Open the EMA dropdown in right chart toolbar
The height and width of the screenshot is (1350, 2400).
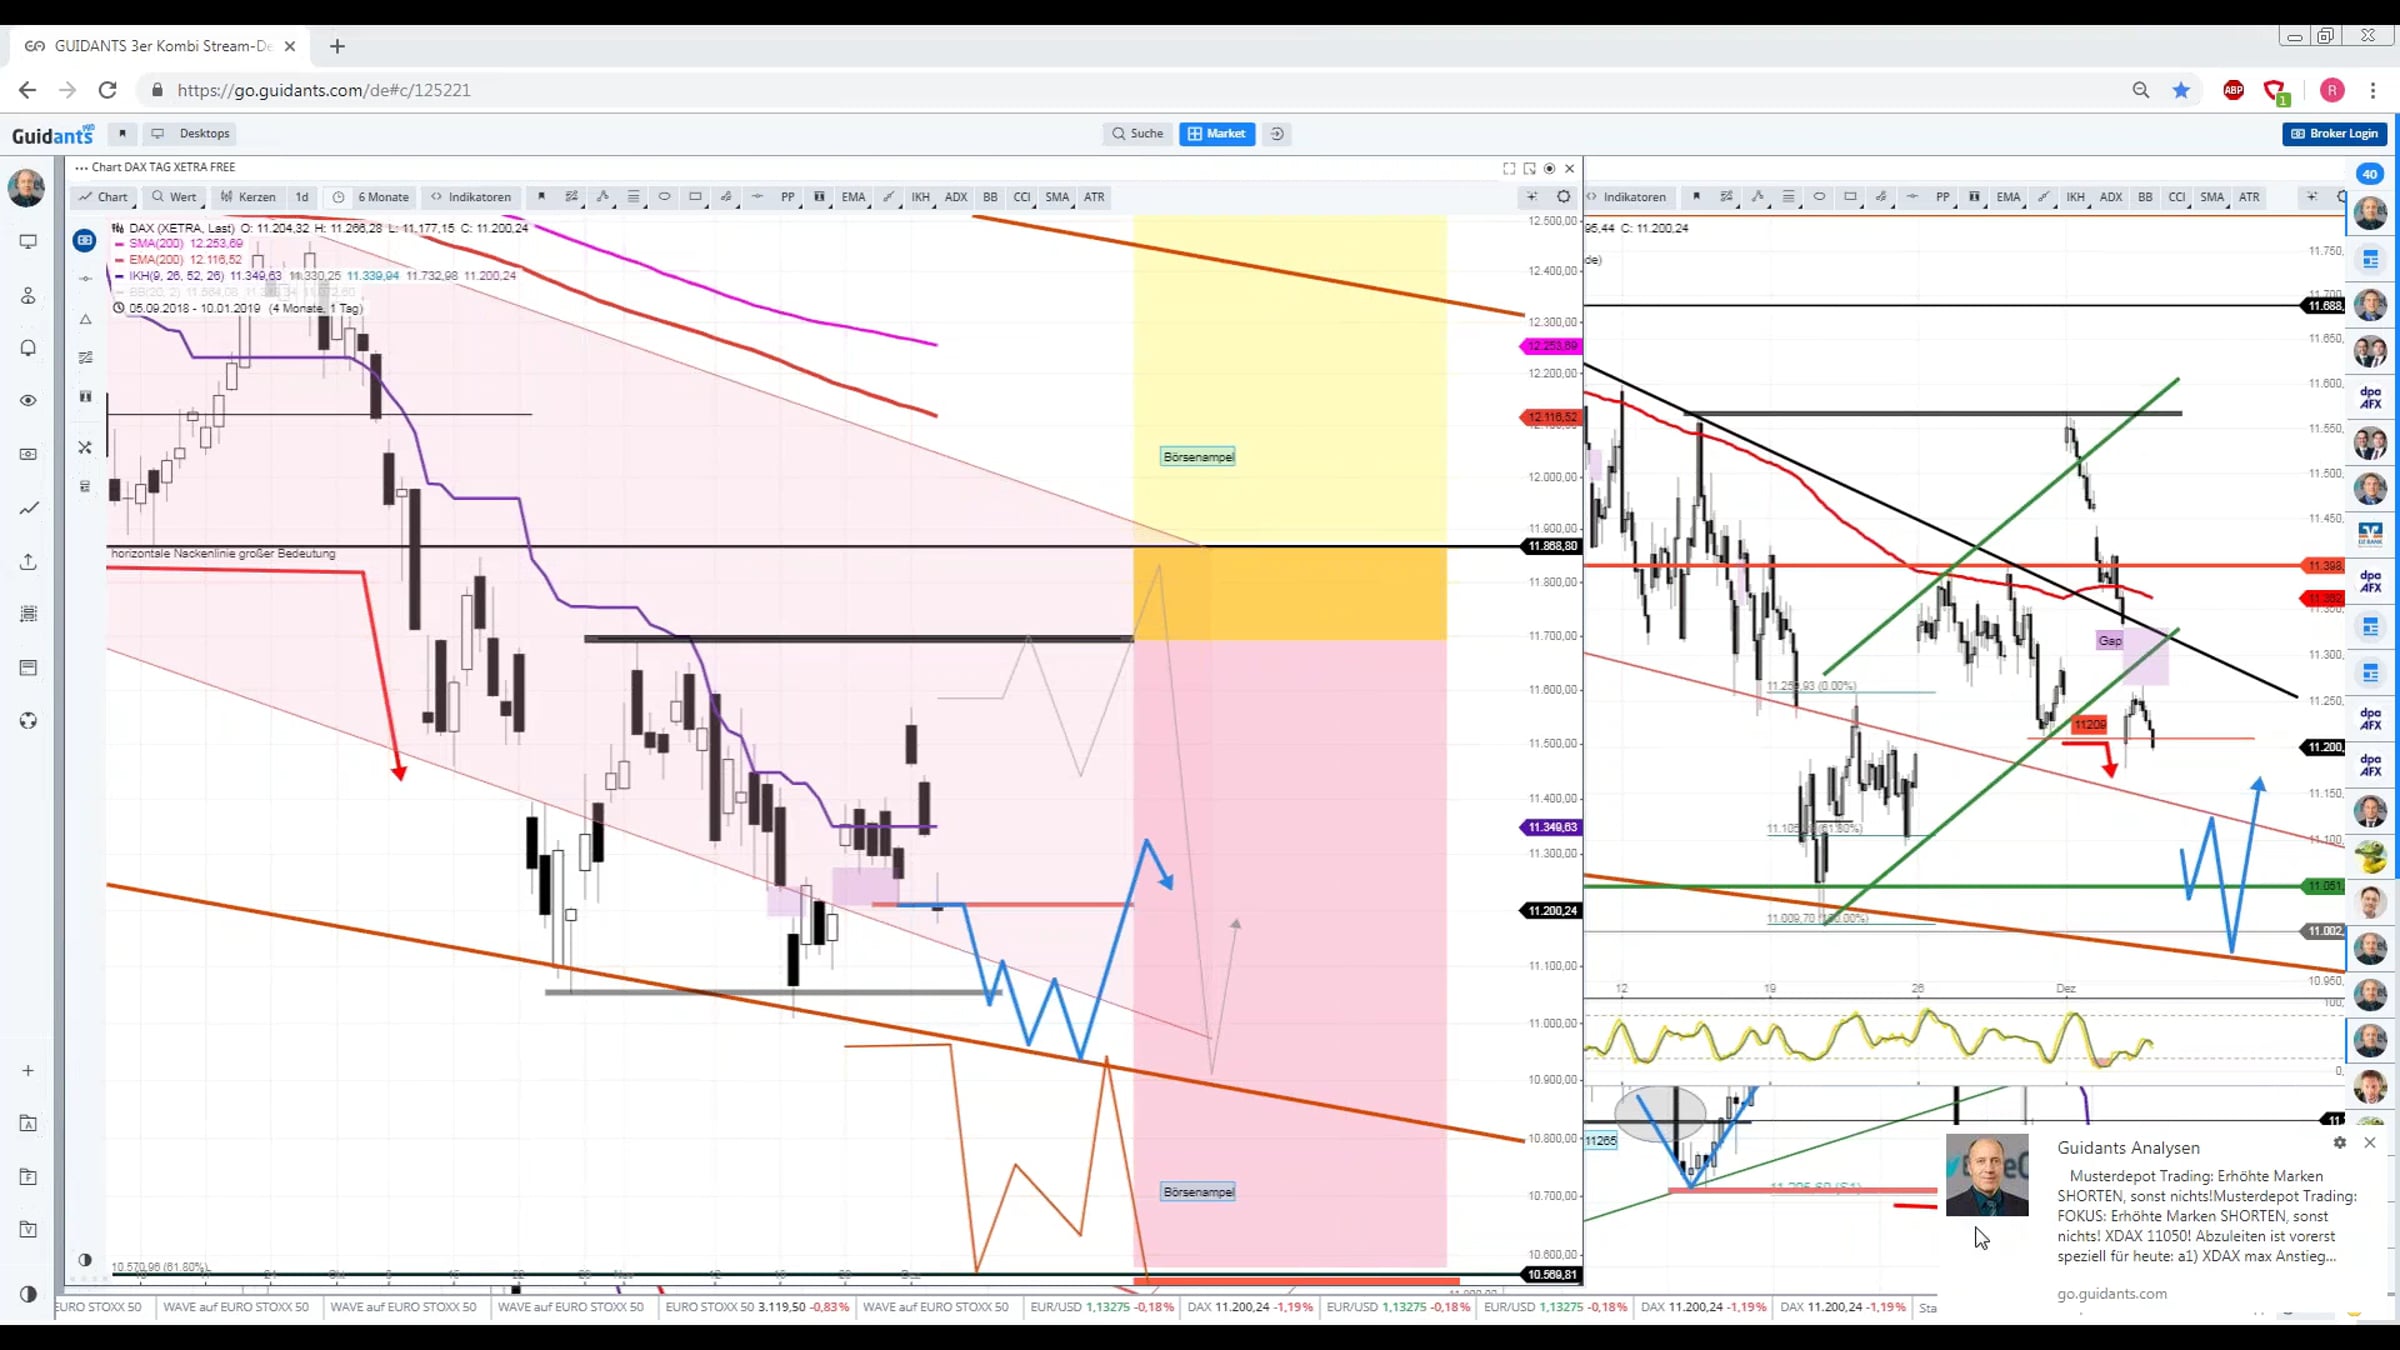(2008, 197)
